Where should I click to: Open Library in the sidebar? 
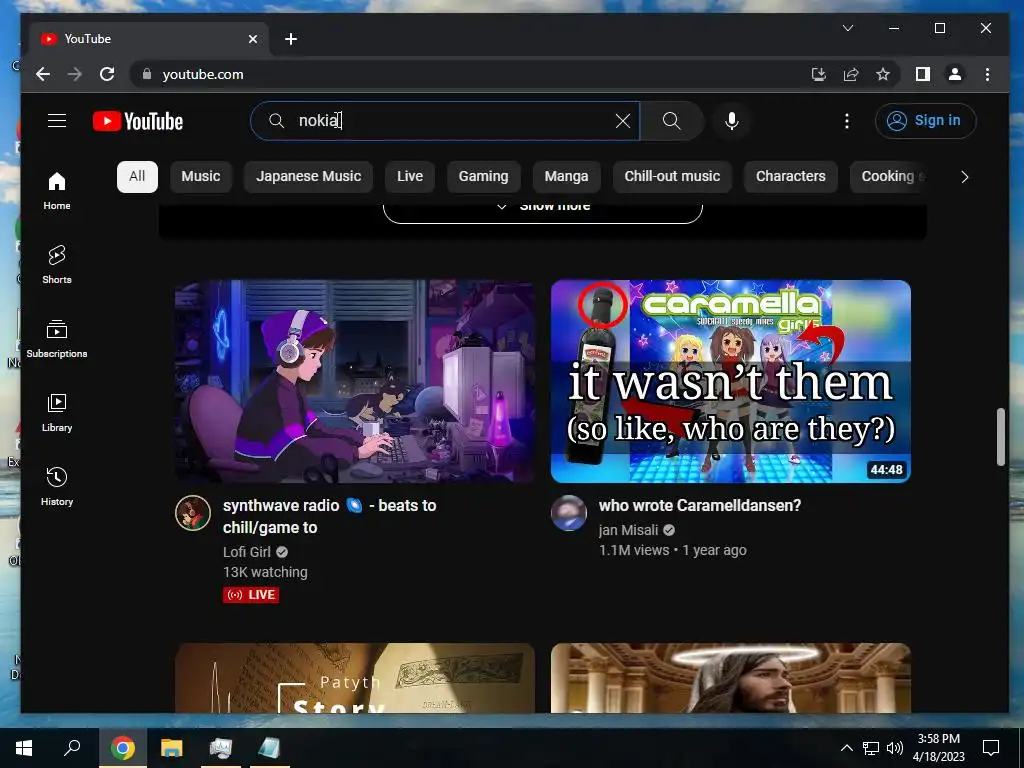pos(57,413)
